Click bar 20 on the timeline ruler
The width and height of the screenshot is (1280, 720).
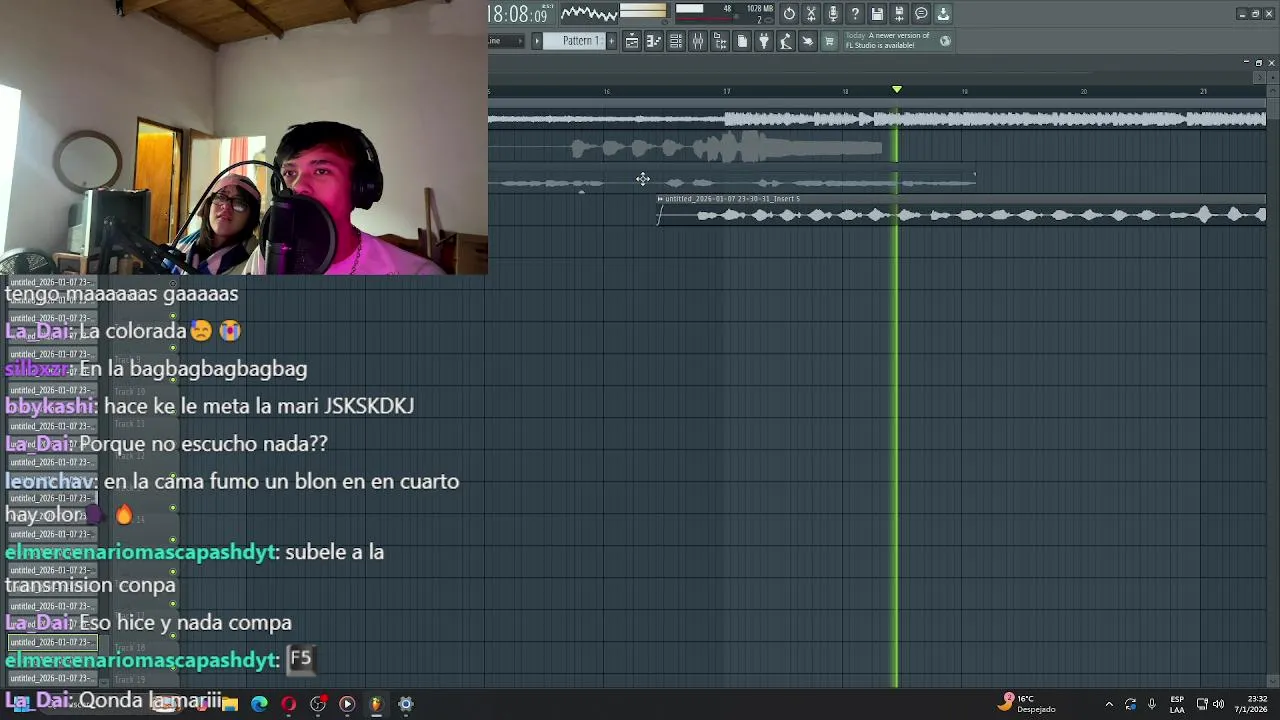pyautogui.click(x=1084, y=91)
